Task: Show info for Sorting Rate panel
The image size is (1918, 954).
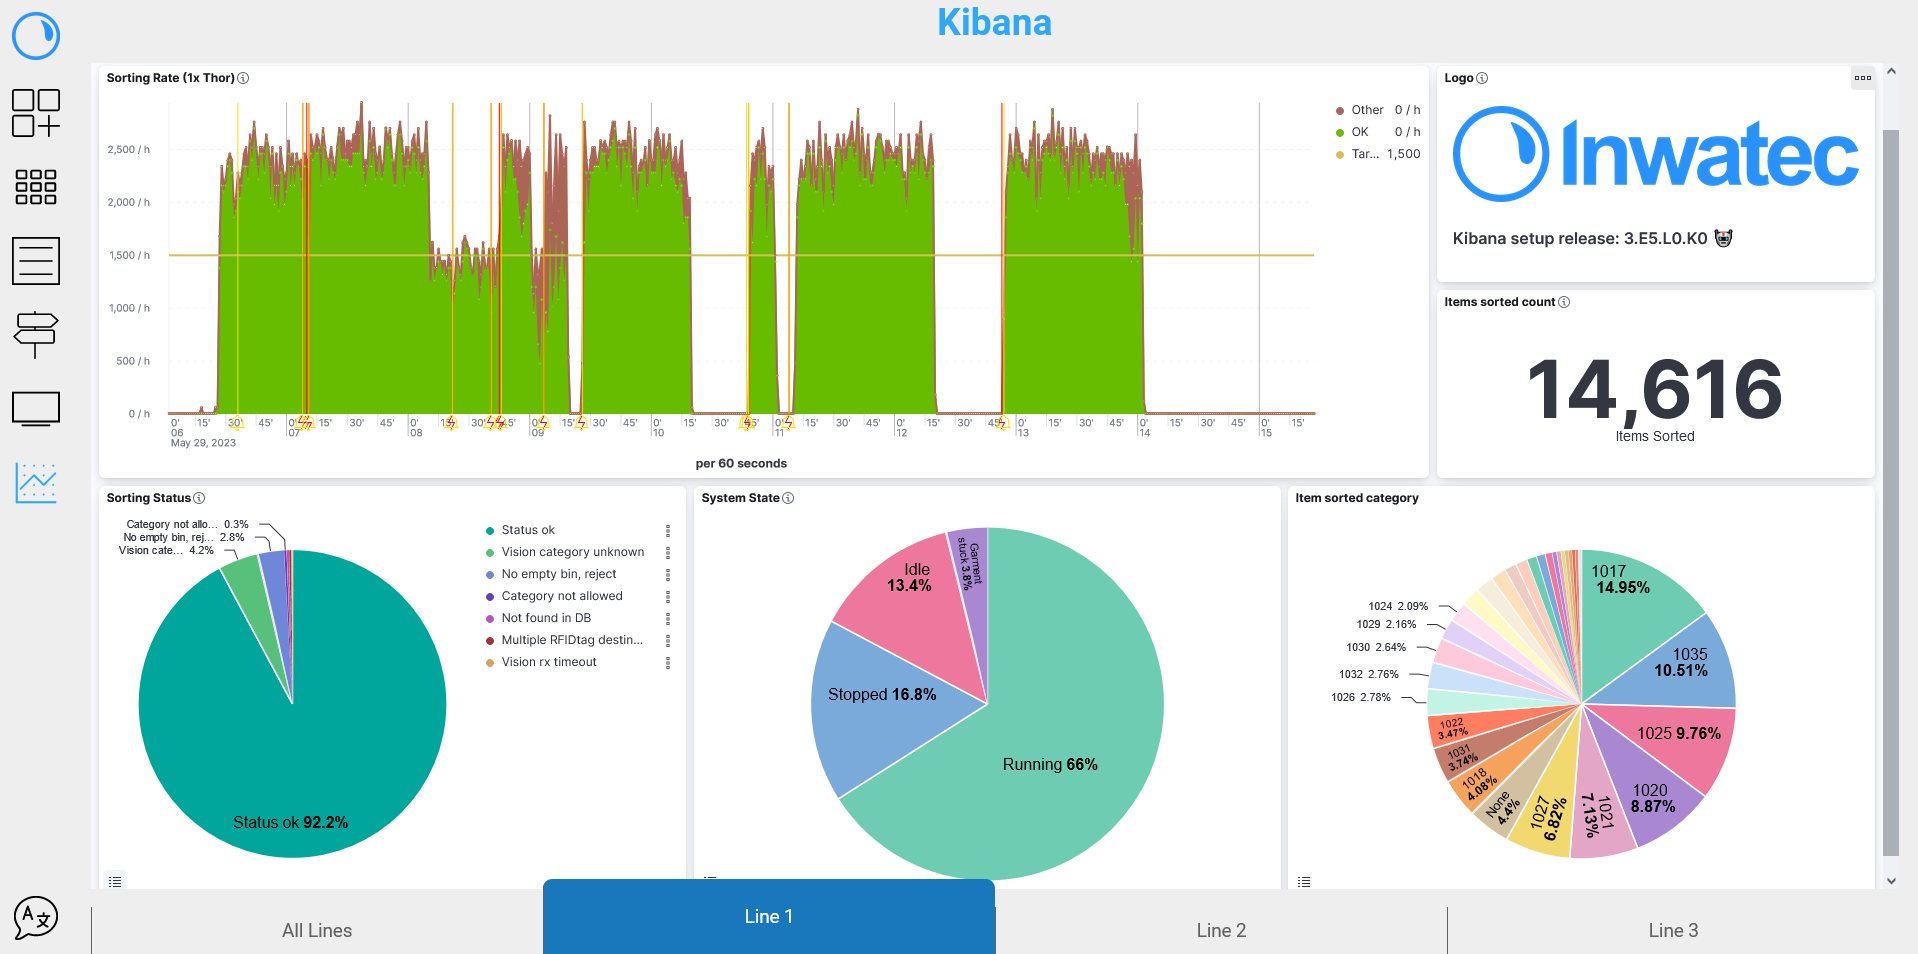Action: (x=243, y=78)
